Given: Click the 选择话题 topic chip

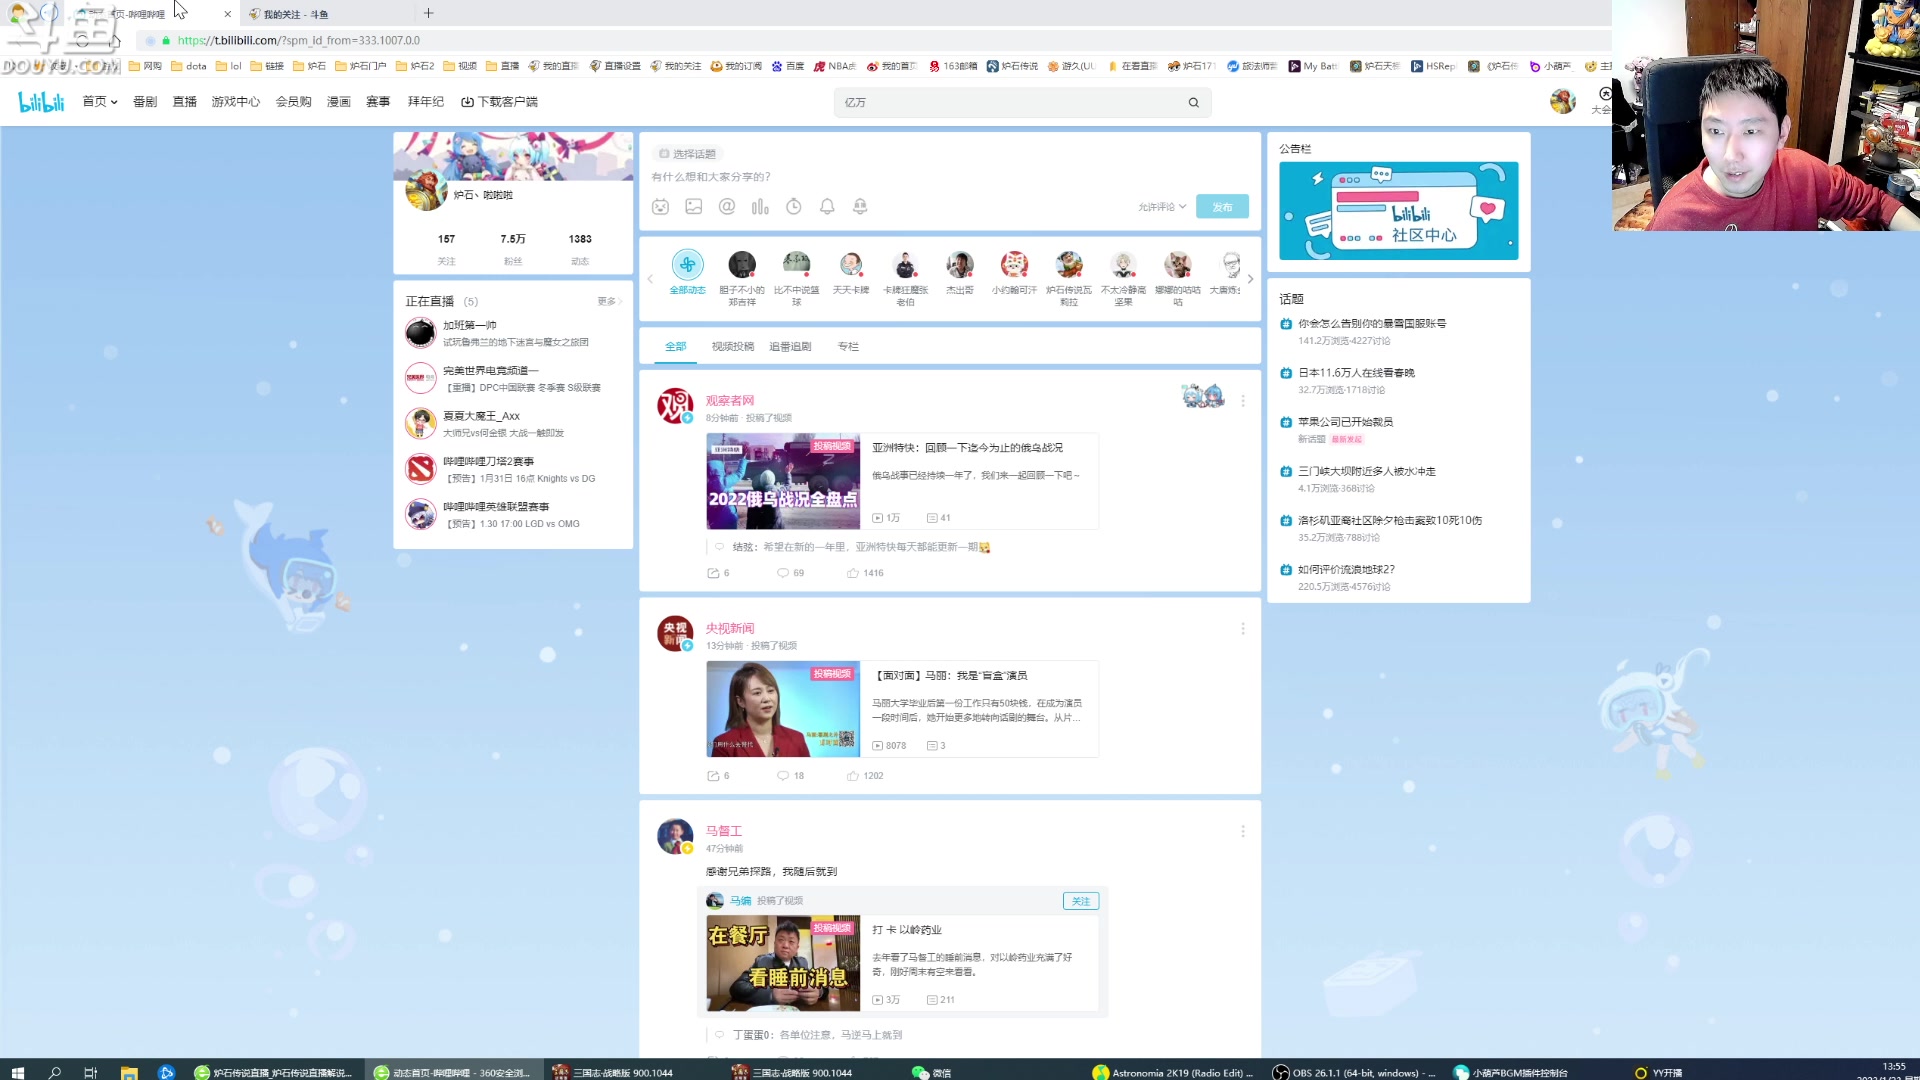Looking at the screenshot, I should 687,154.
